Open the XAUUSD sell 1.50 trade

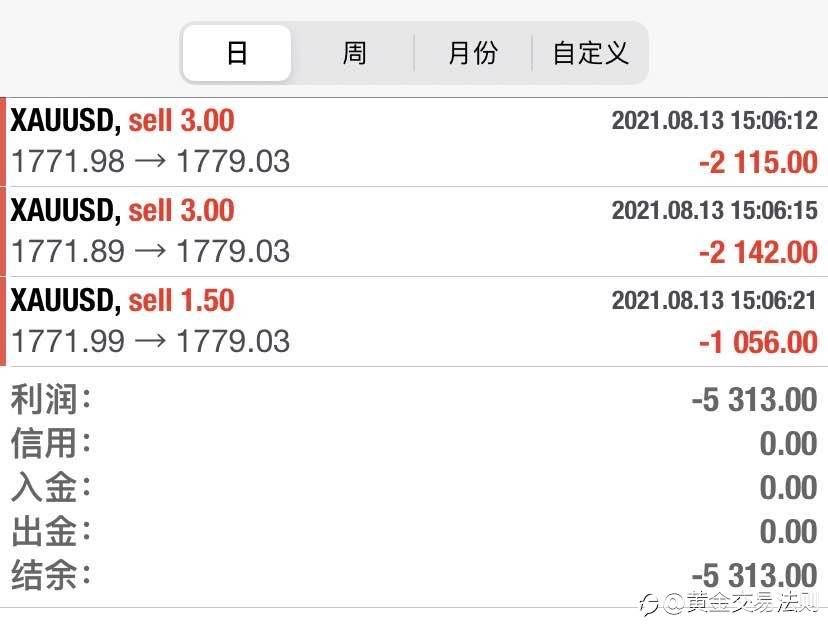(x=122, y=300)
